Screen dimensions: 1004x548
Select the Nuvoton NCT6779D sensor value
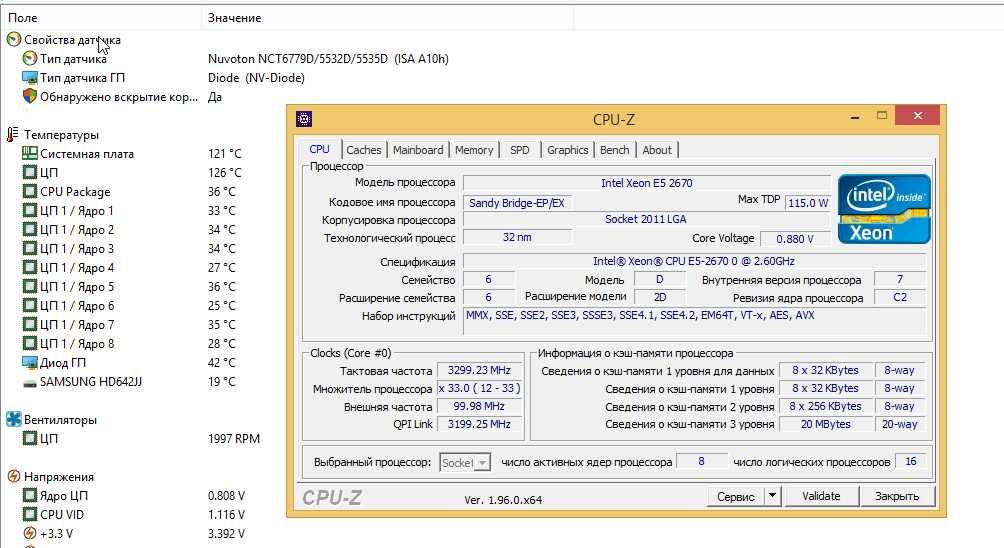point(328,58)
